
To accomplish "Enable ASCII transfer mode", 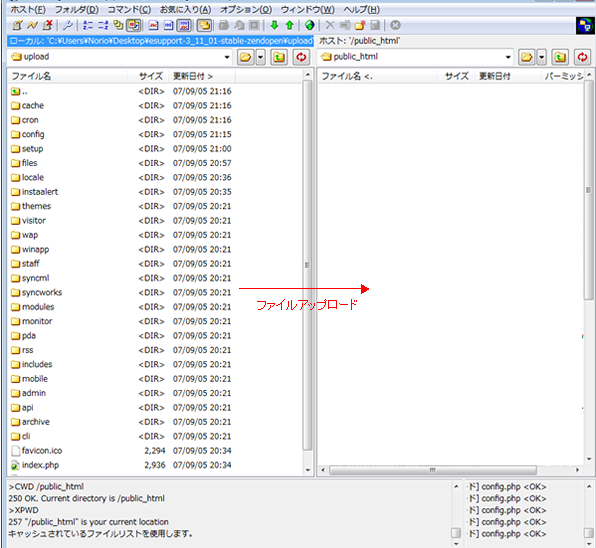I will pos(153,25).
